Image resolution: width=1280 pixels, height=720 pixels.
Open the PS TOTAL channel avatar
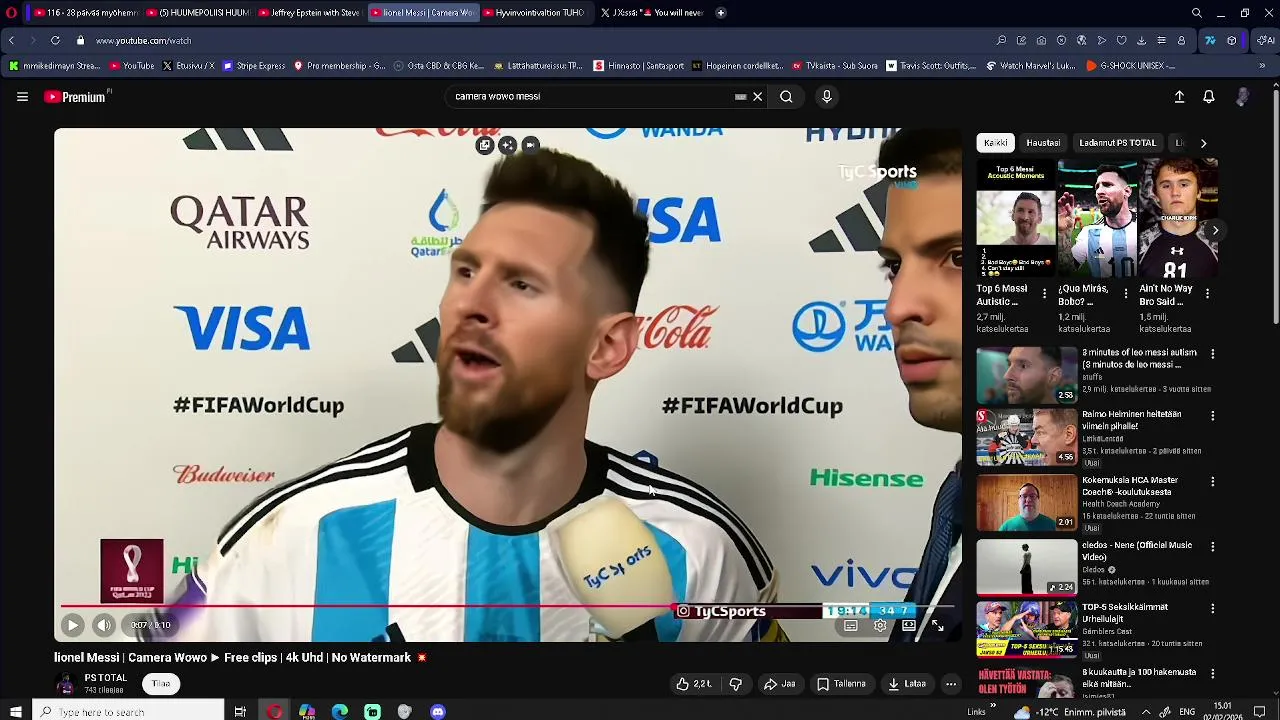pyautogui.click(x=66, y=684)
